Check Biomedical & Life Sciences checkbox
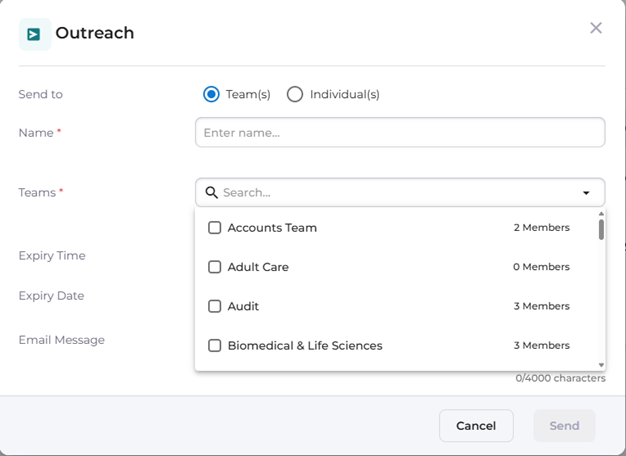626x456 pixels. 214,346
